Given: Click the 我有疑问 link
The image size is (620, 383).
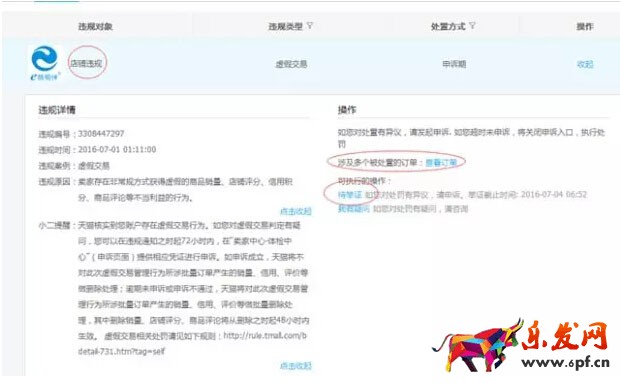Looking at the screenshot, I should pos(353,209).
